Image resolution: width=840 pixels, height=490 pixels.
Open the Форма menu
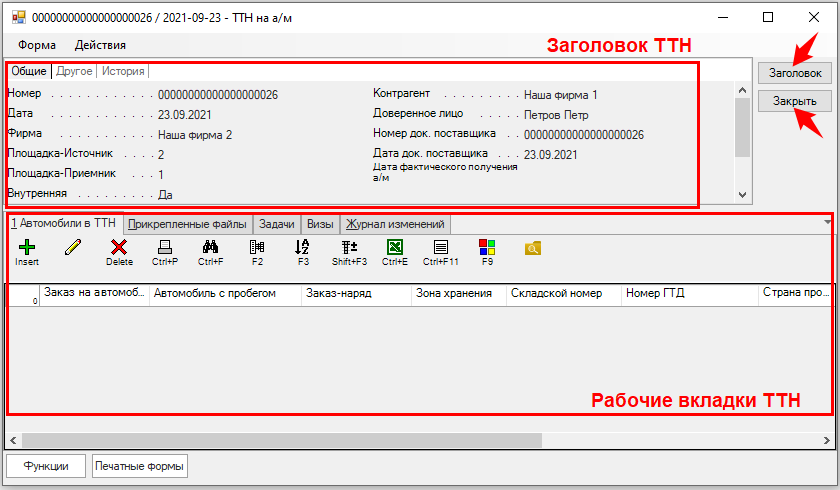tap(37, 45)
